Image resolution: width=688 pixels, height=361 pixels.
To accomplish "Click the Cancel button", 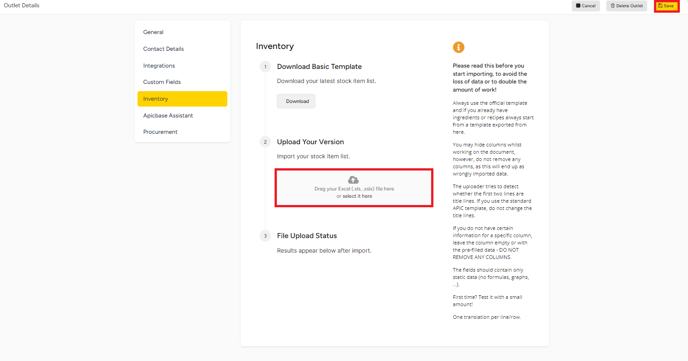I will pyautogui.click(x=585, y=6).
